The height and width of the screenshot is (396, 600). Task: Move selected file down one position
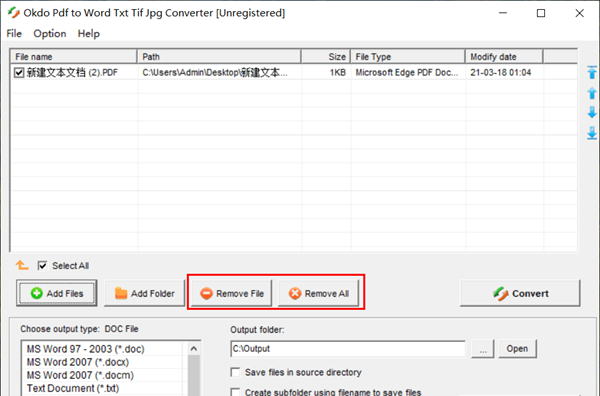click(x=592, y=112)
